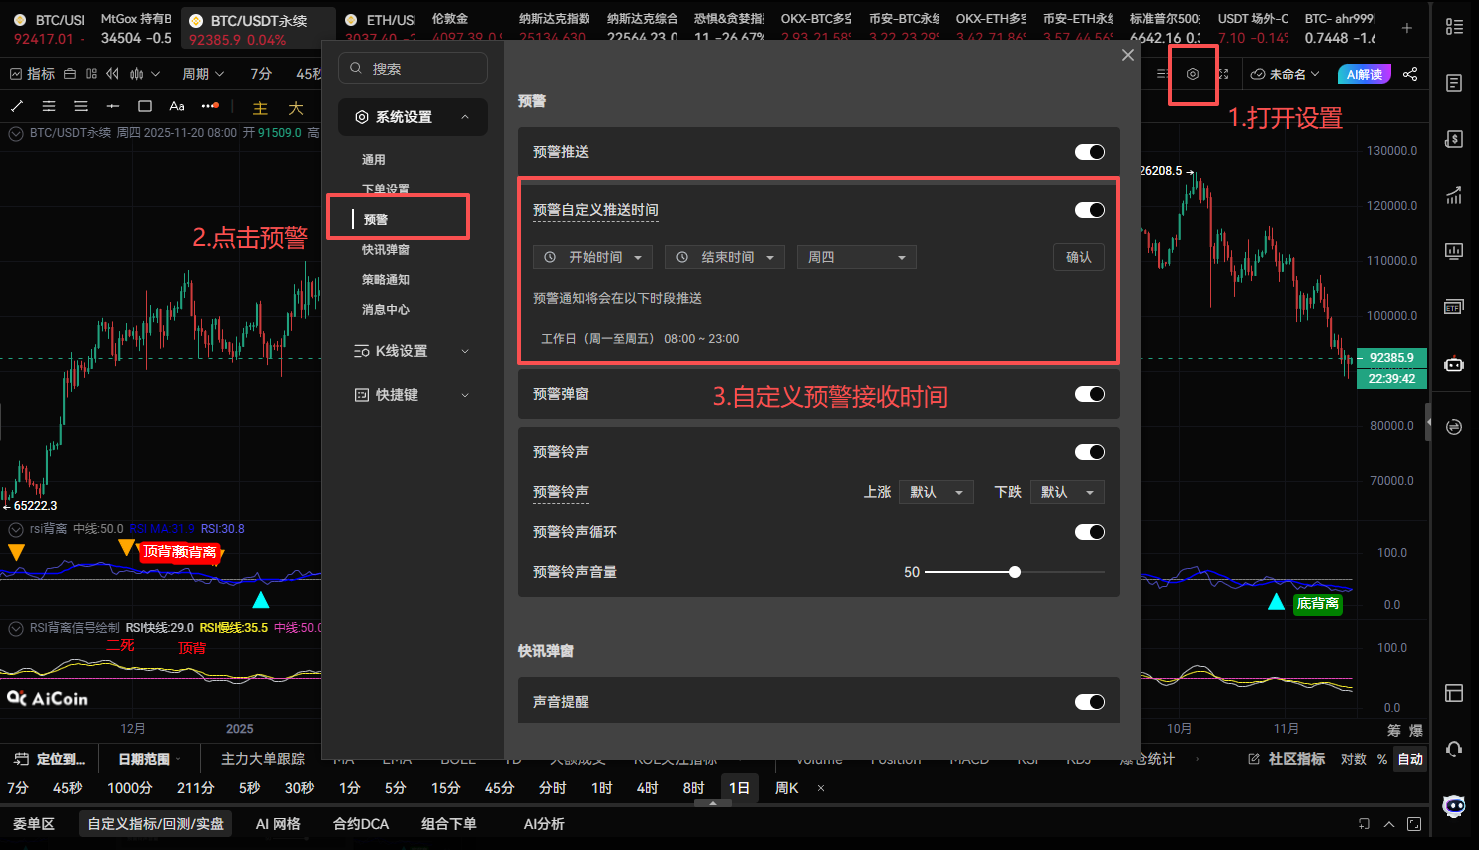Disable the 预警铃声循环 toggle
Viewport: 1479px width, 850px height.
click(1089, 532)
